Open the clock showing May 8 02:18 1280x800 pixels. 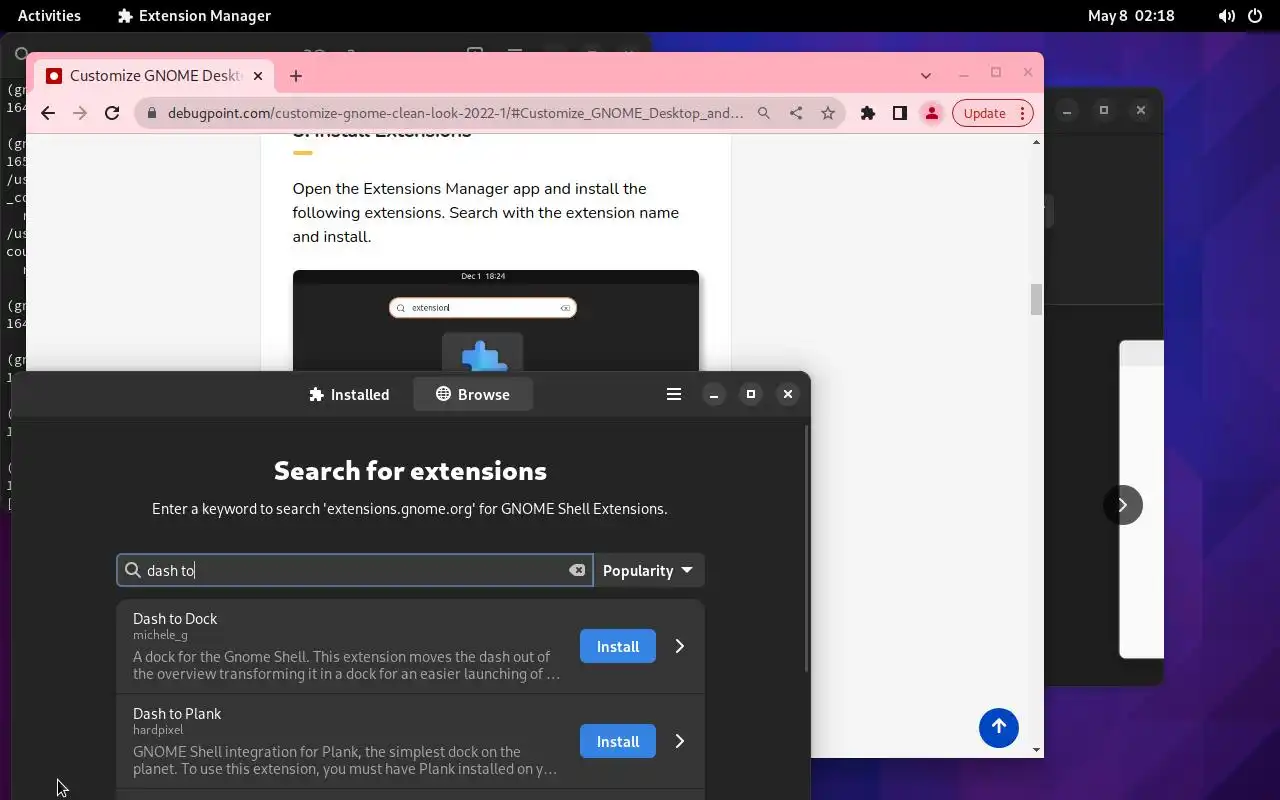[1131, 15]
